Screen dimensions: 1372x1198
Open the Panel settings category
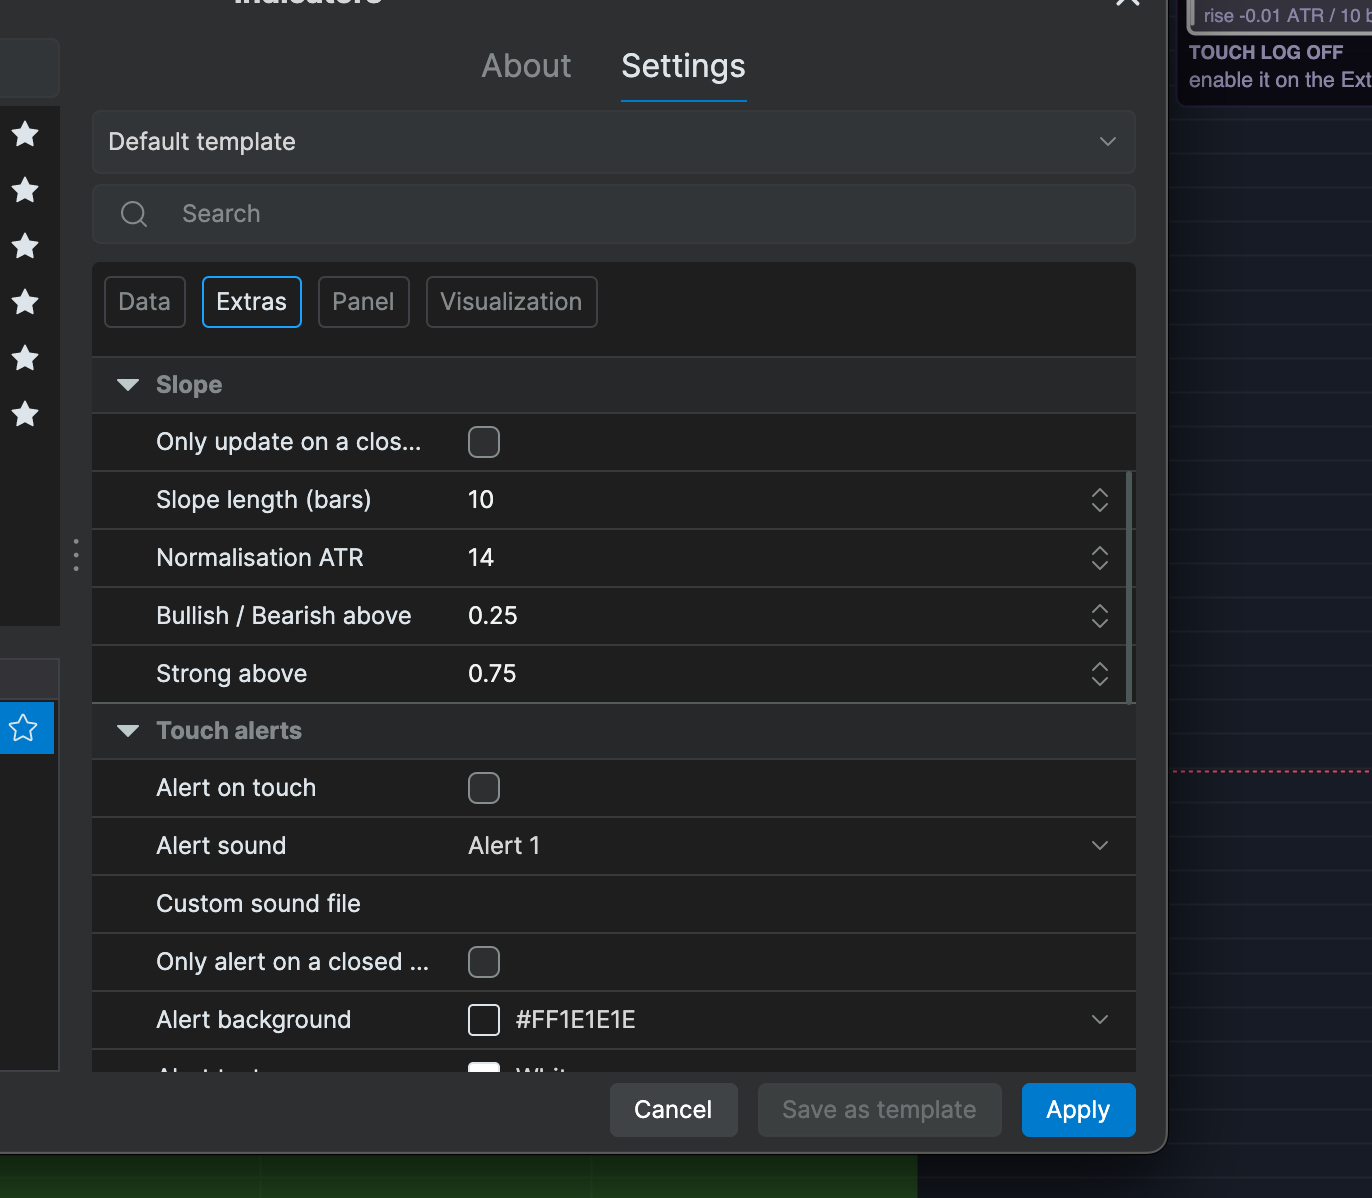(364, 302)
